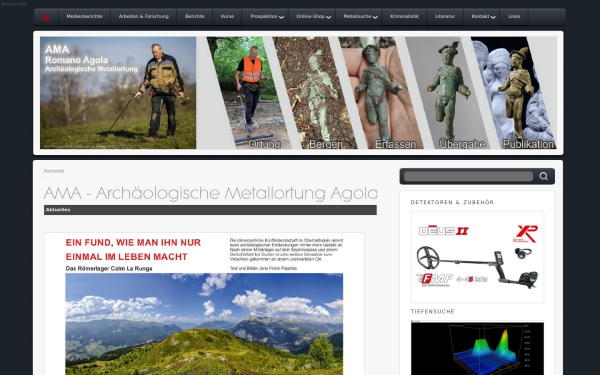Open Arbeiten & Forschung page

tap(143, 16)
